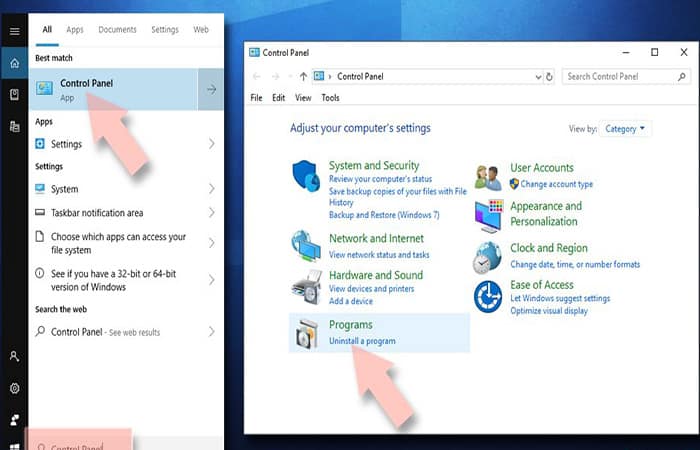Click the Ease of Access icon
Screen dimensions: 700x450
488,296
